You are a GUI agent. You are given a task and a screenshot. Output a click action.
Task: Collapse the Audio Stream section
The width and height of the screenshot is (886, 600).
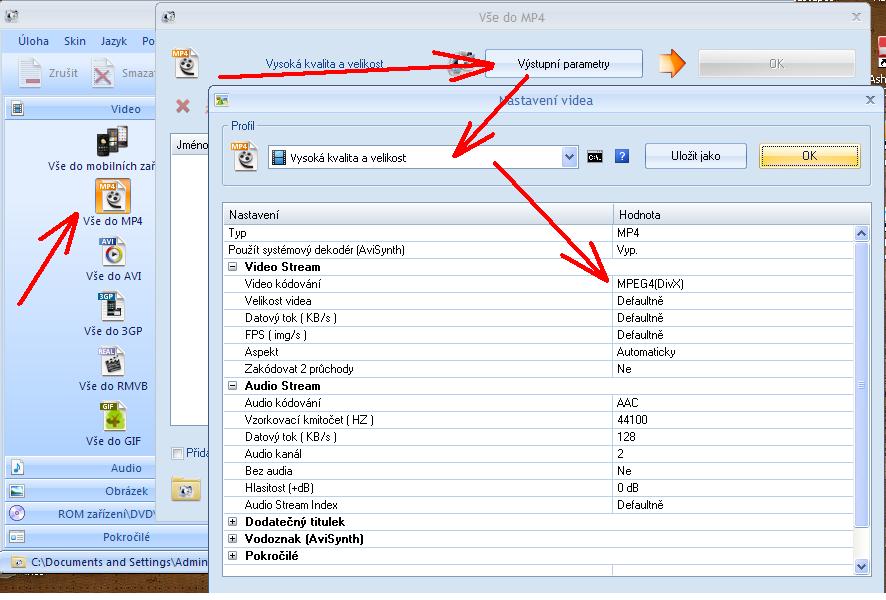click(x=233, y=386)
